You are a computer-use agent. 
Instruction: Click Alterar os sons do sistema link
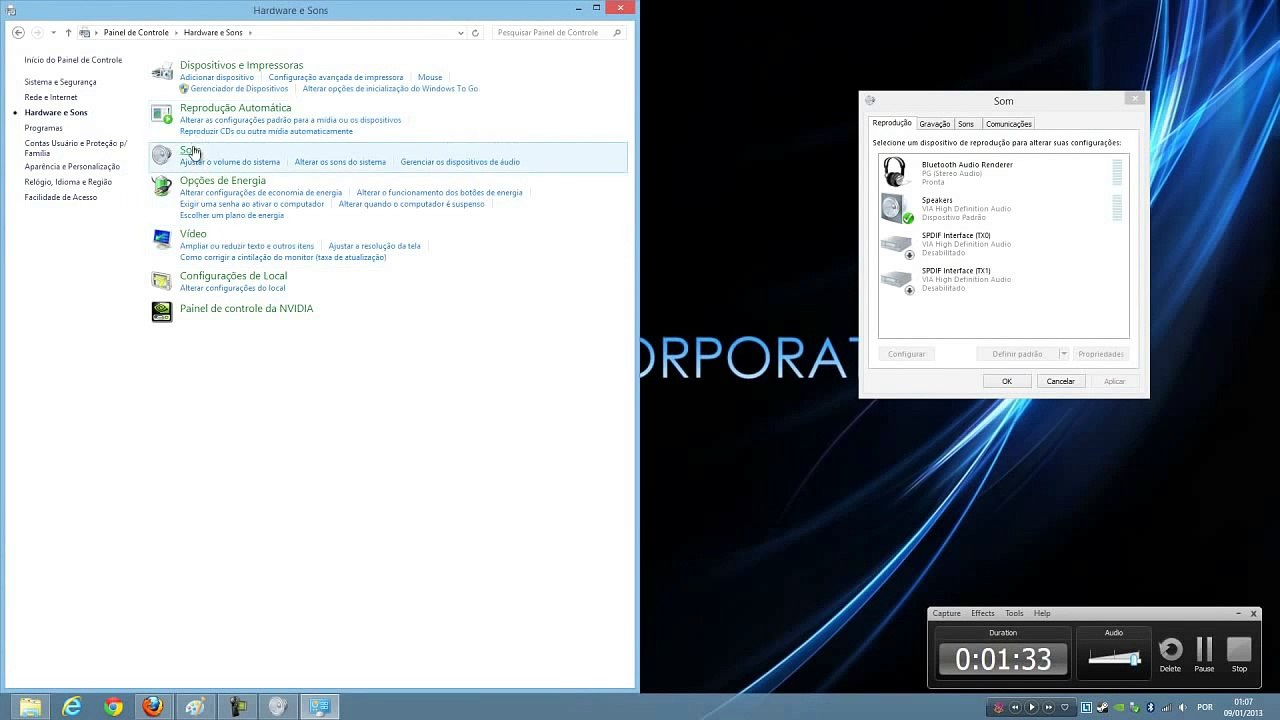(x=340, y=162)
